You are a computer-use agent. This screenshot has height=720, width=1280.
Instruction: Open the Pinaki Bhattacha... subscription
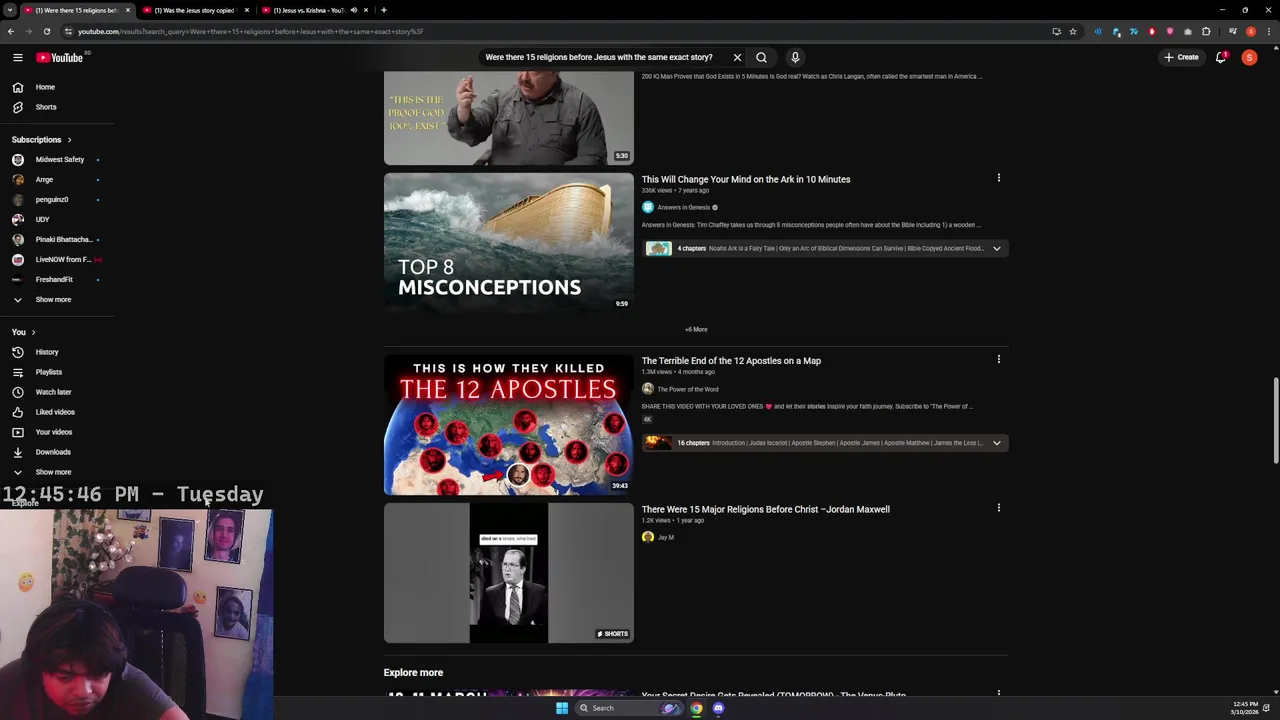(x=63, y=240)
